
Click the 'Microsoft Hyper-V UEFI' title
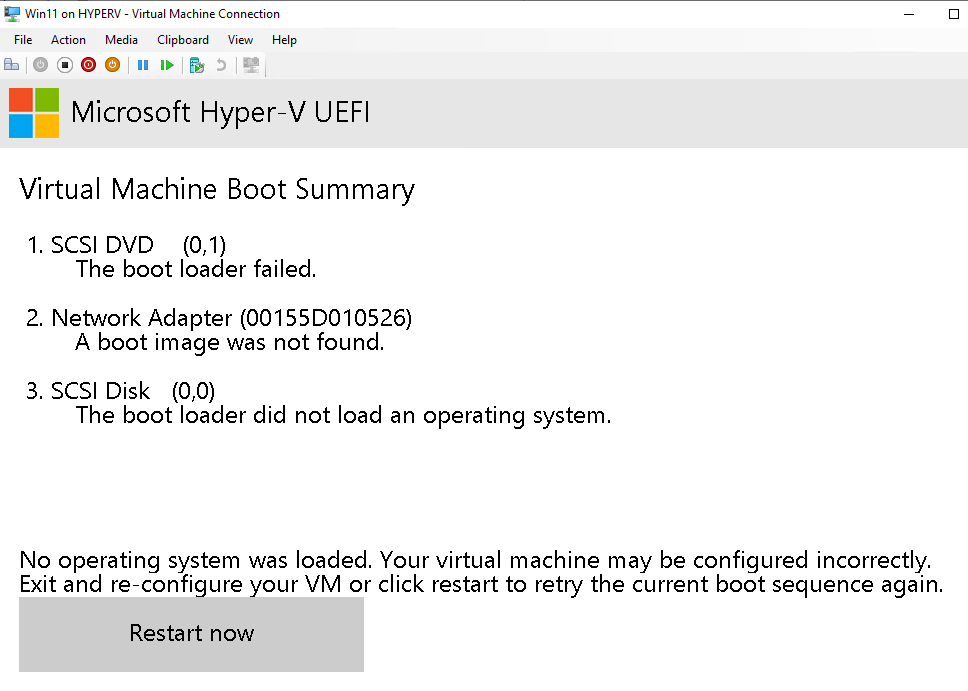click(220, 112)
